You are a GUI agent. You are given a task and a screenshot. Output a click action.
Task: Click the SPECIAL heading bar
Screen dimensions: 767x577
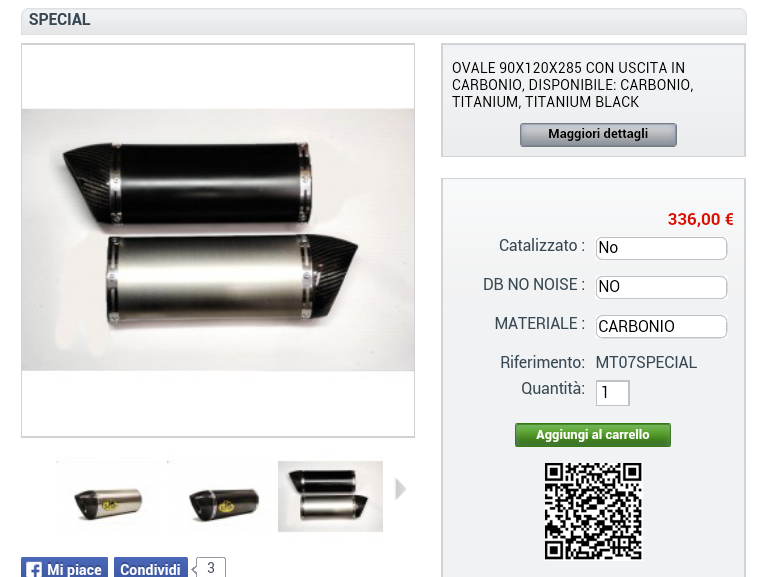[384, 21]
